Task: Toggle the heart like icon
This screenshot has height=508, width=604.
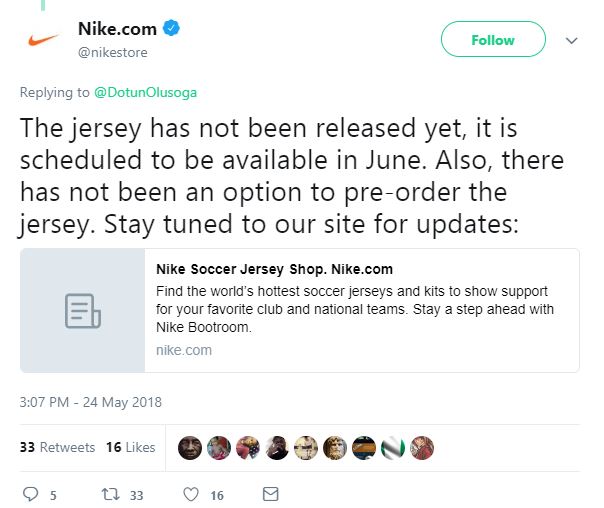Action: (x=190, y=494)
